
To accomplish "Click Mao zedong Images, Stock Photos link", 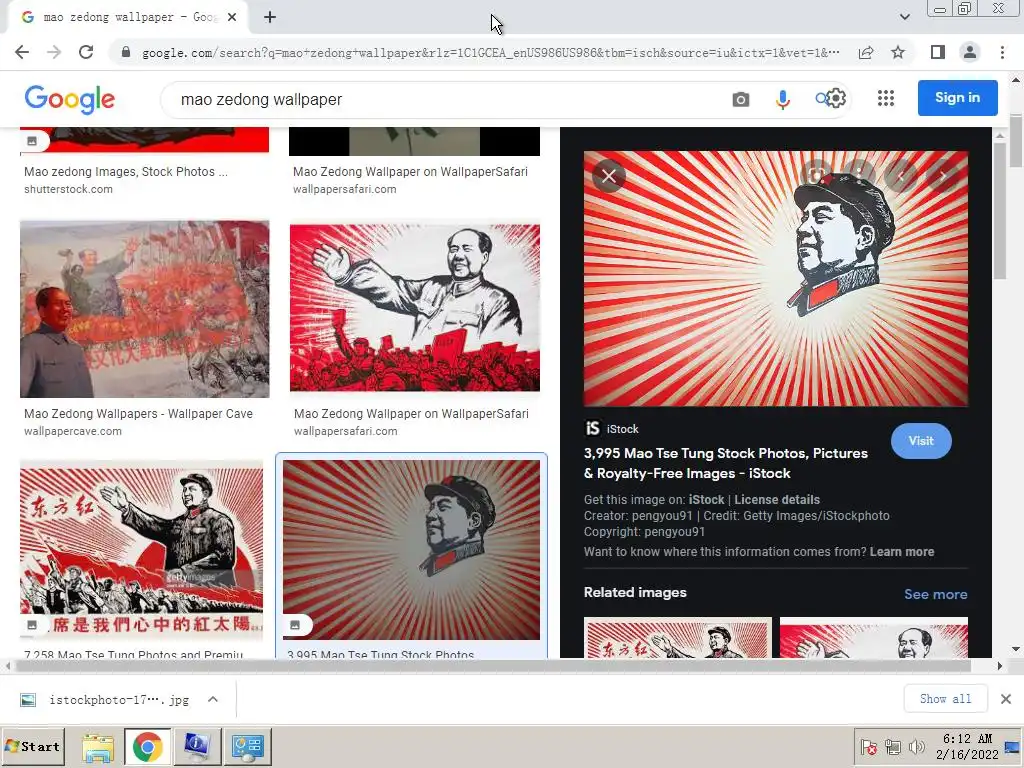I will click(126, 172).
